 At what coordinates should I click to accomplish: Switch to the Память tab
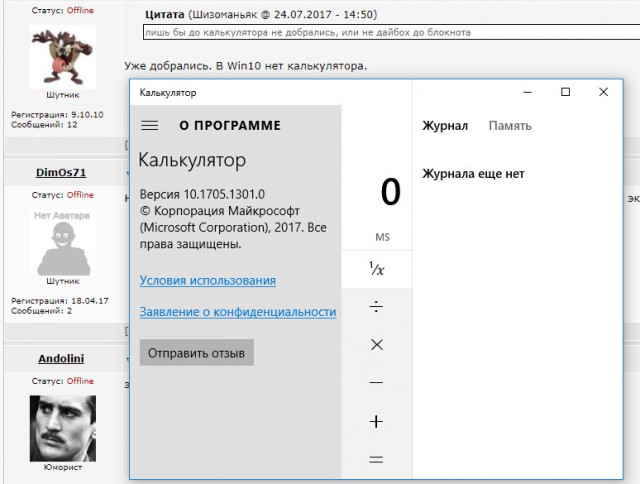(x=510, y=126)
